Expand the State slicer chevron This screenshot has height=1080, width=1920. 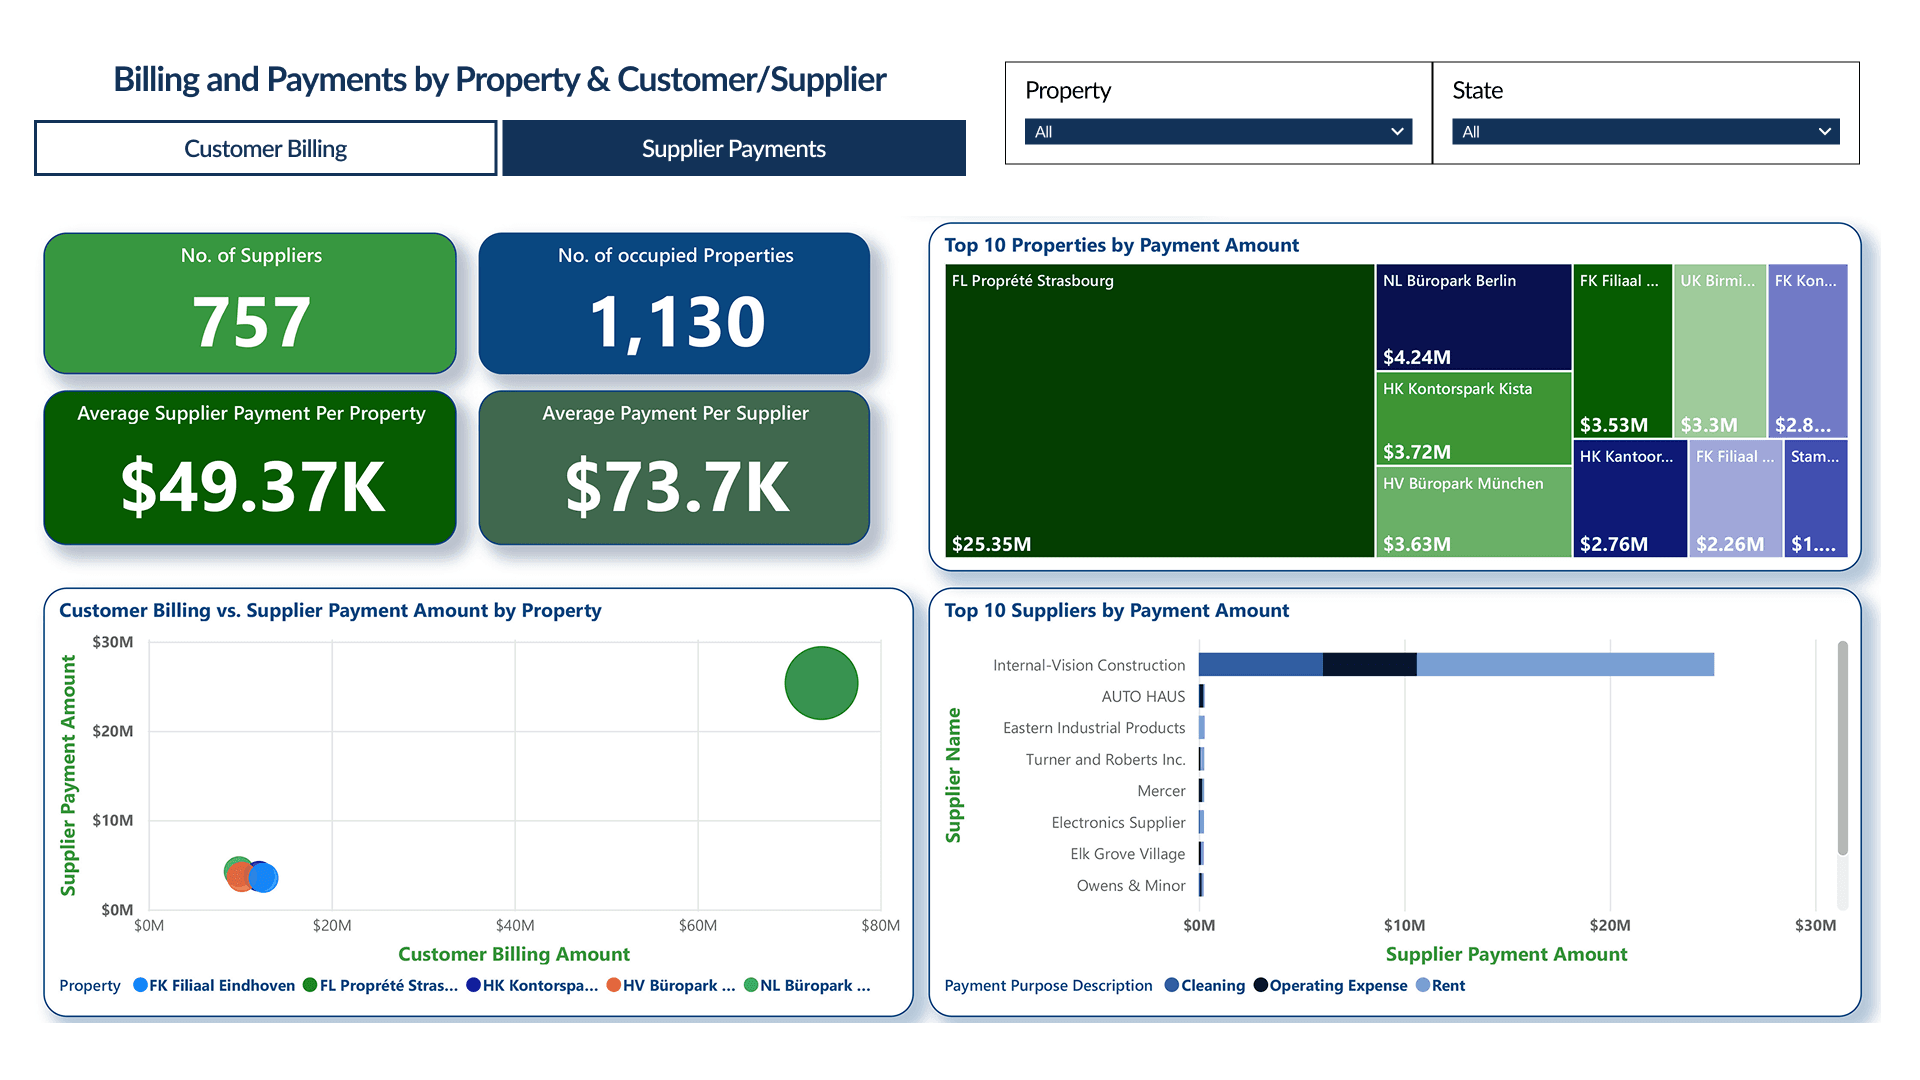1825,131
